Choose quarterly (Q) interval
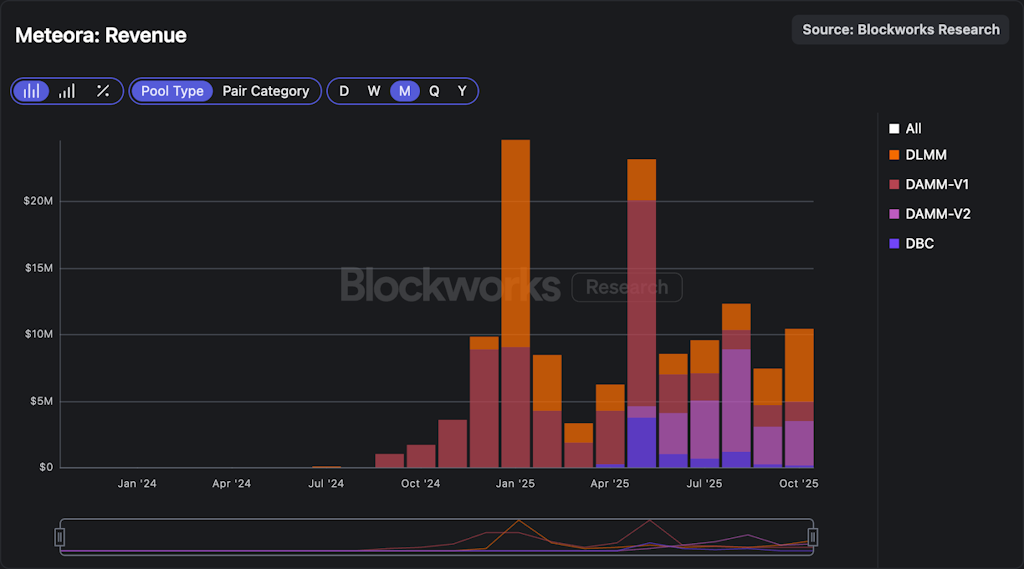 pyautogui.click(x=434, y=91)
